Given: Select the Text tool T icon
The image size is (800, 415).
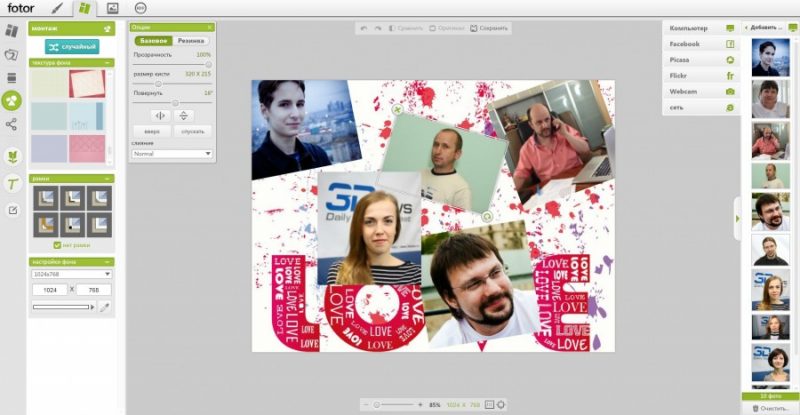Looking at the screenshot, I should 12,183.
